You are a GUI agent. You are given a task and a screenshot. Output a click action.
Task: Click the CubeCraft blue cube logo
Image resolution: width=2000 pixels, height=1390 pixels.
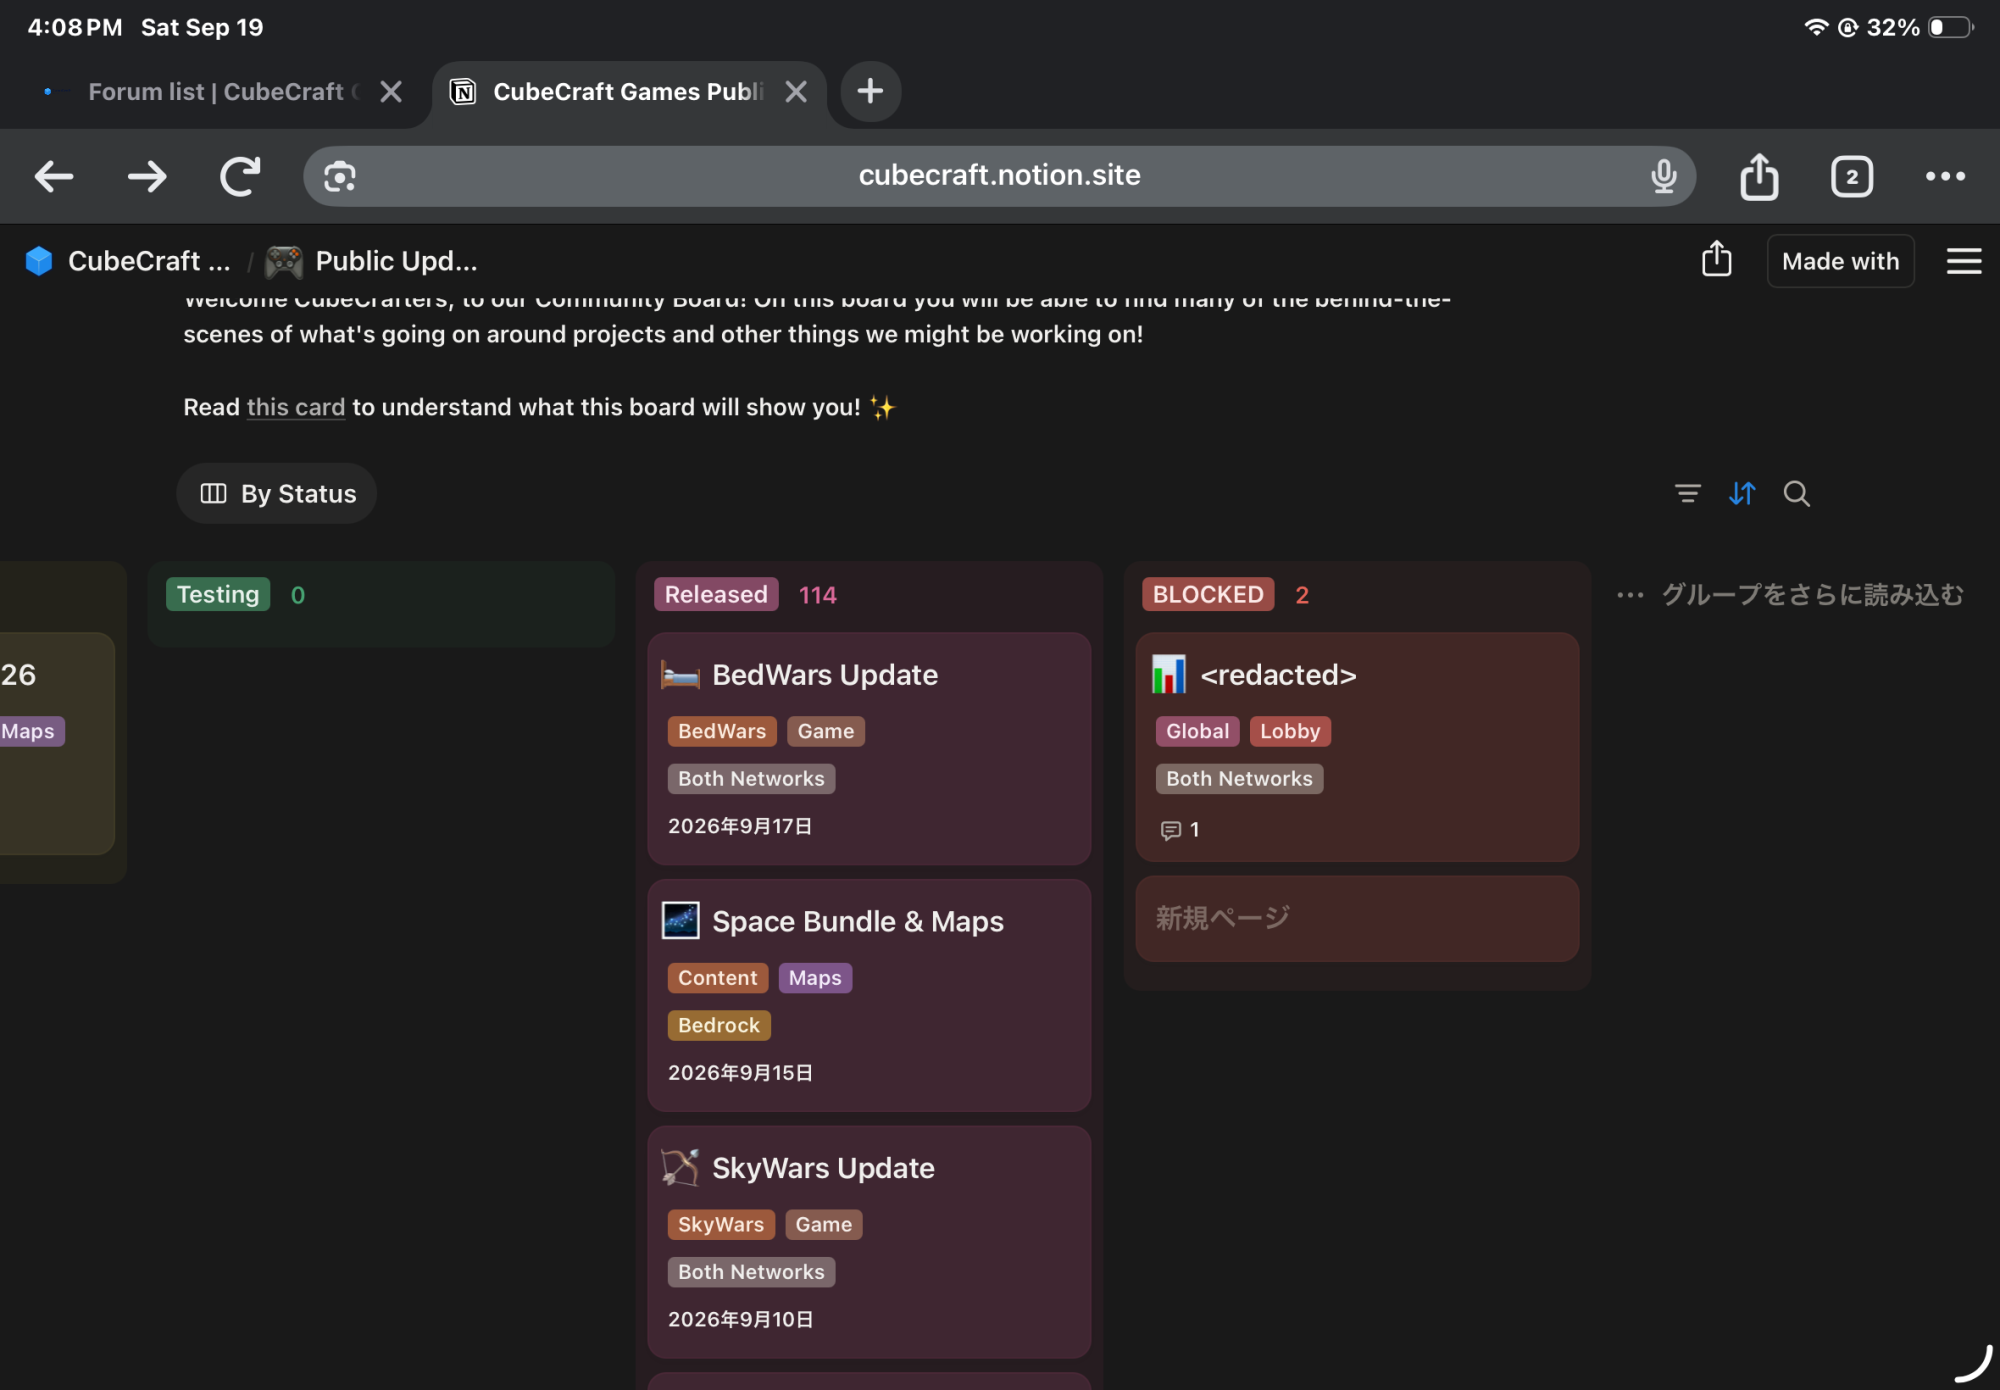click(39, 261)
